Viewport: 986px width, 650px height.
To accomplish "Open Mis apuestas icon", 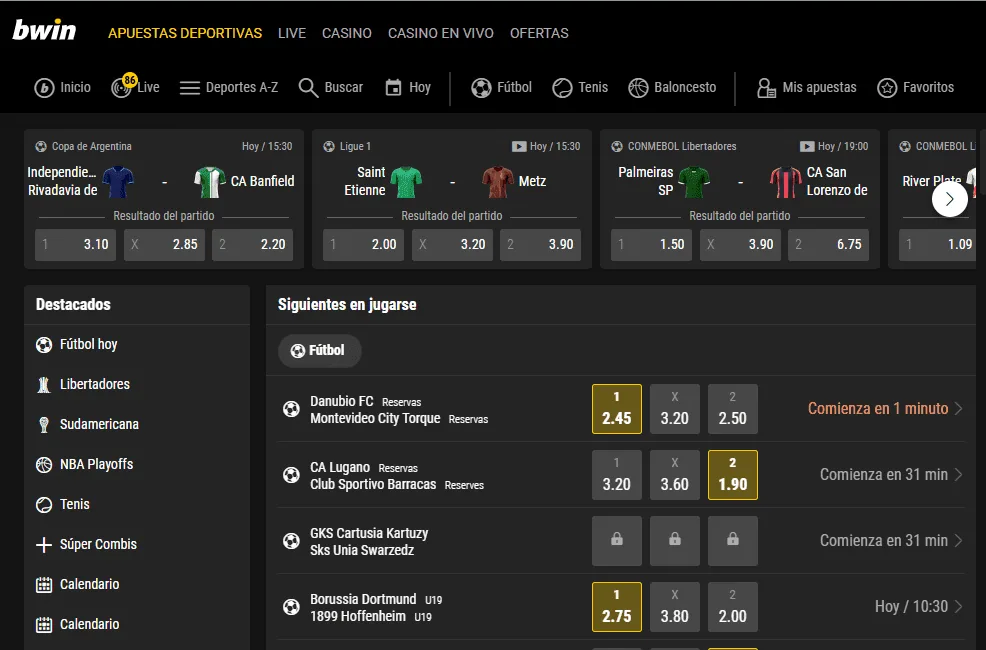I will (x=766, y=88).
